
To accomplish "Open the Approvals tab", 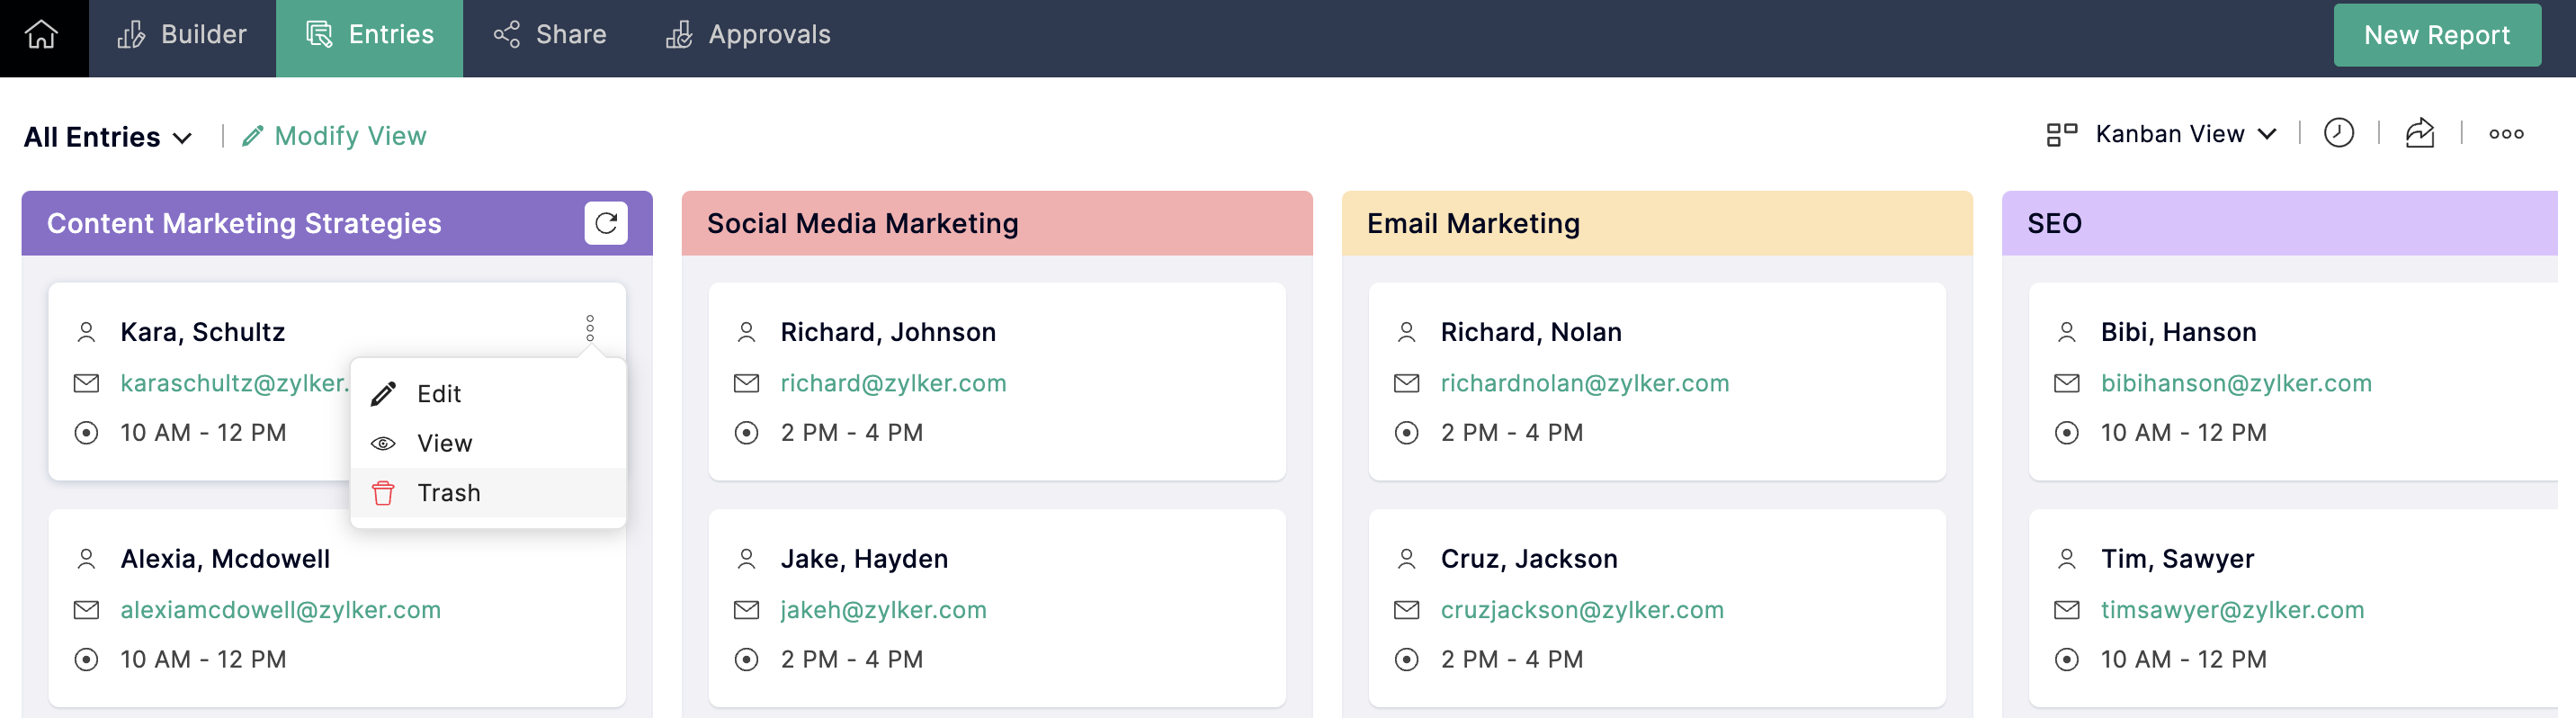I will click(748, 36).
